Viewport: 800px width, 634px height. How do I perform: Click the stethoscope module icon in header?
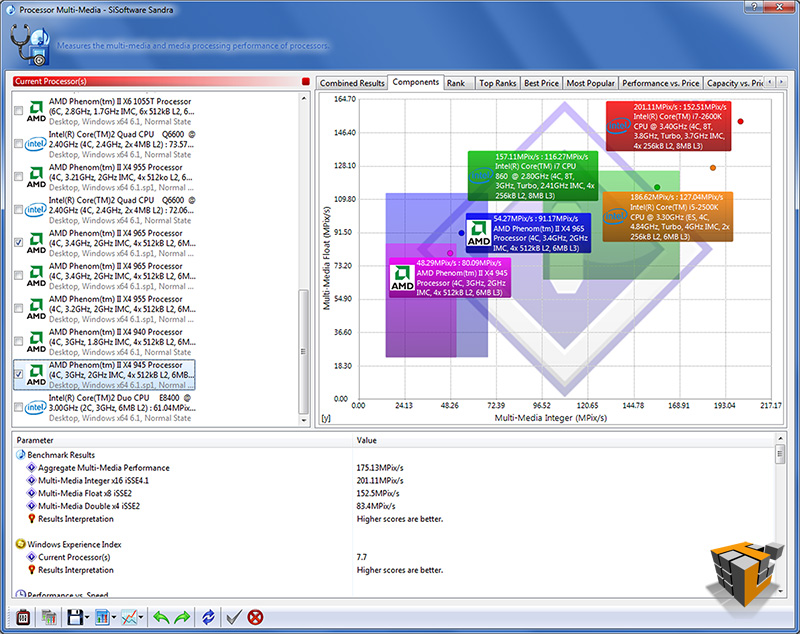(30, 45)
